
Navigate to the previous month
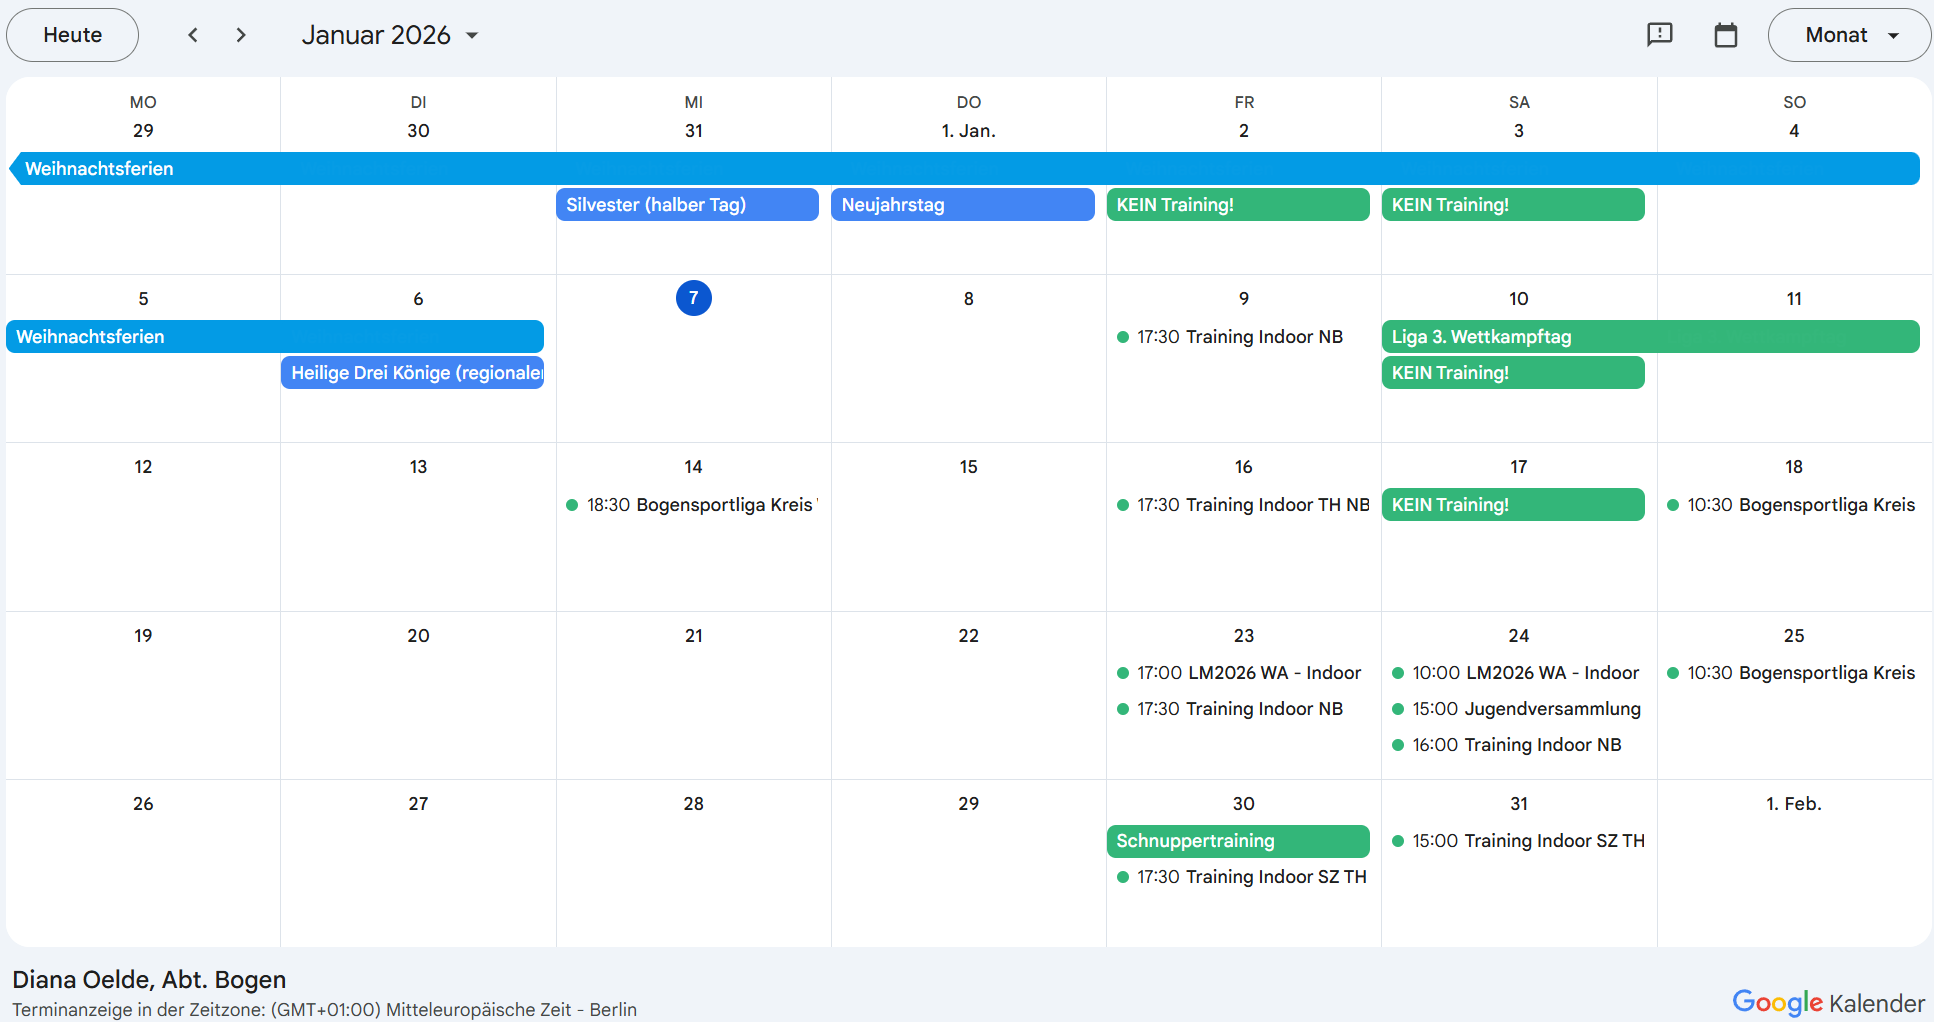(x=192, y=34)
